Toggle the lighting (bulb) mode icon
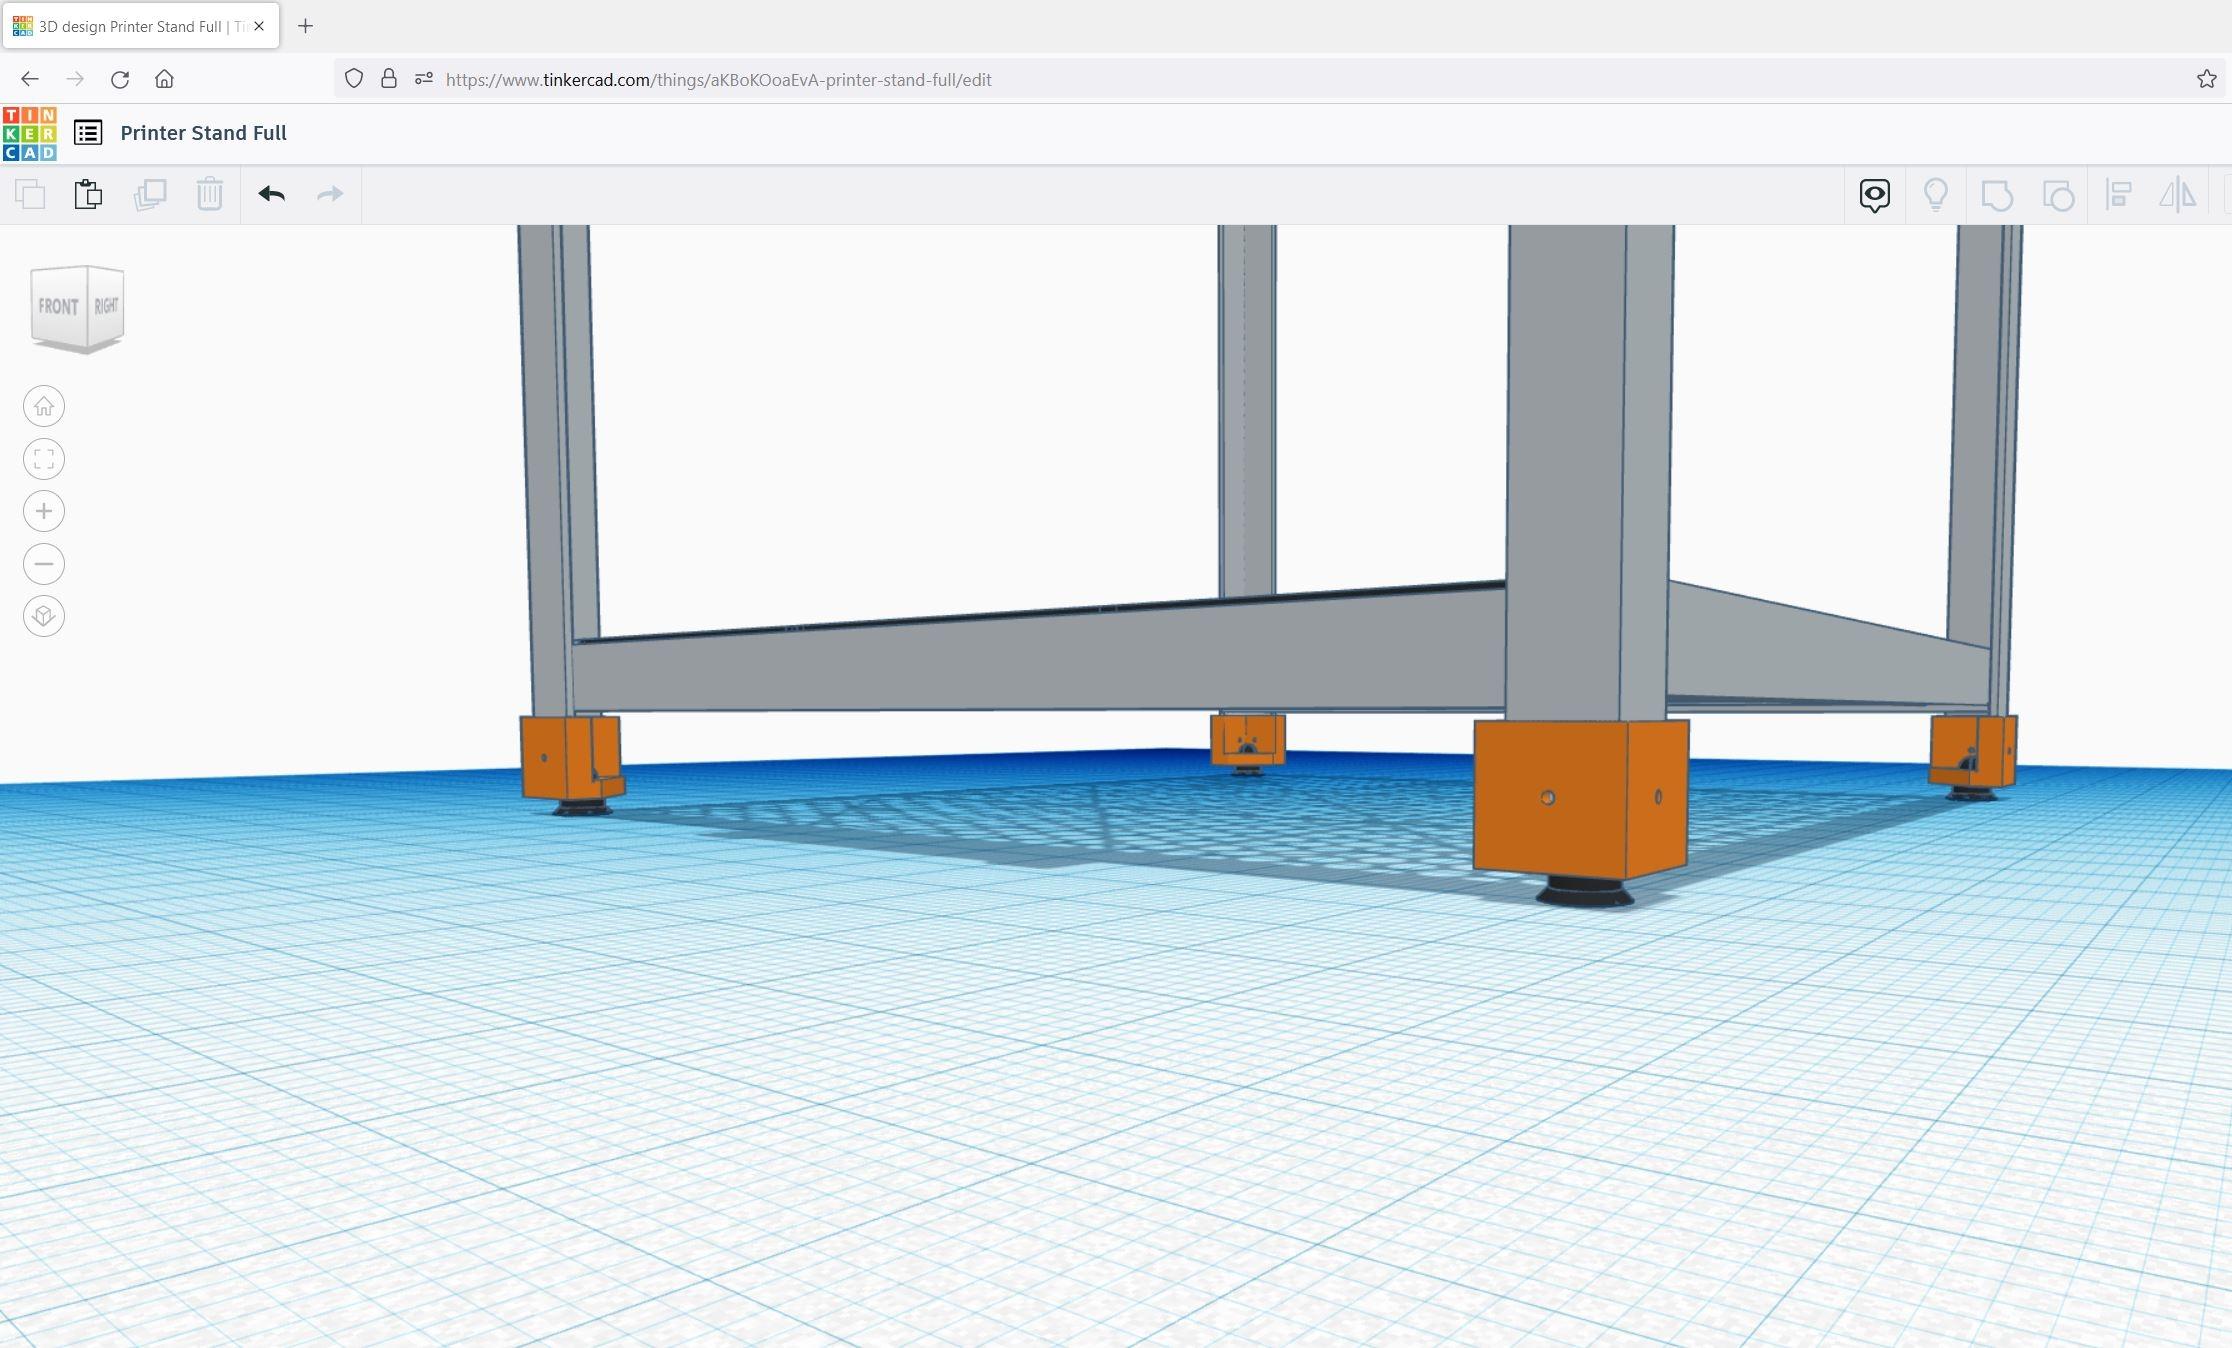 1937,195
